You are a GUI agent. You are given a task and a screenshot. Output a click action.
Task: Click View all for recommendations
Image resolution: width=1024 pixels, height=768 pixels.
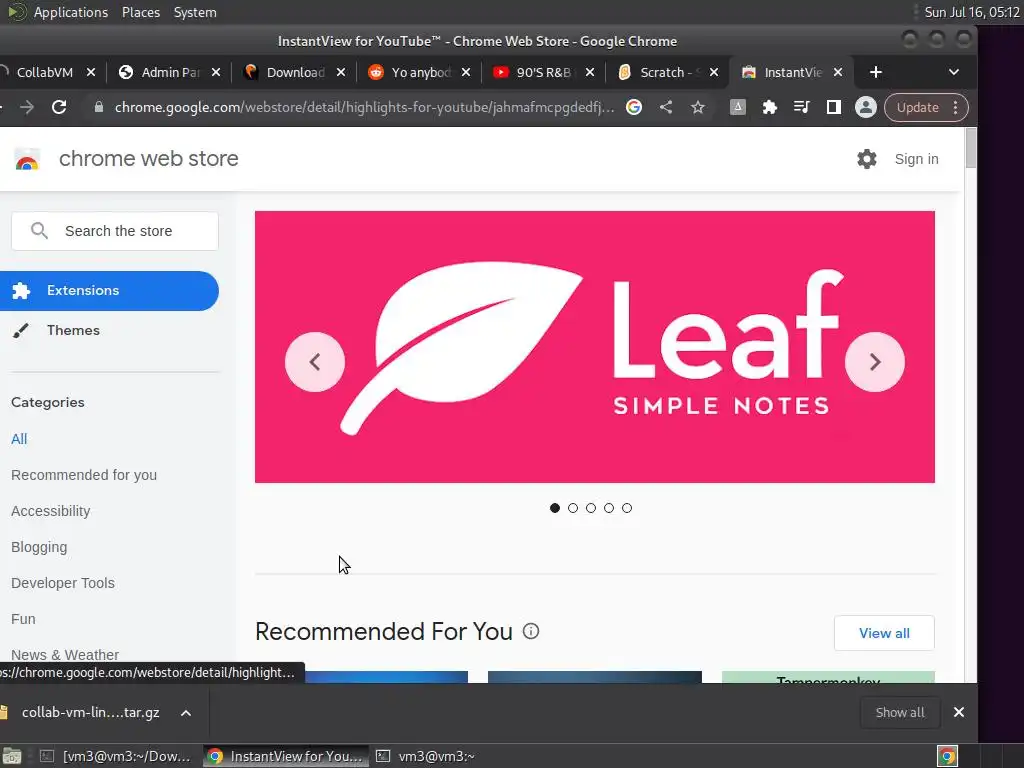point(884,633)
